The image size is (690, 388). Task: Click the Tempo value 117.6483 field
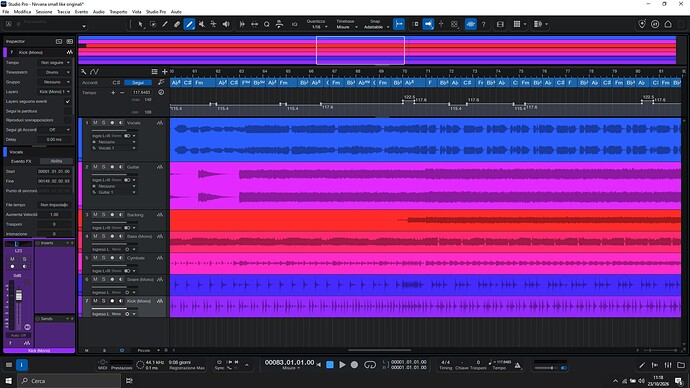pos(141,92)
